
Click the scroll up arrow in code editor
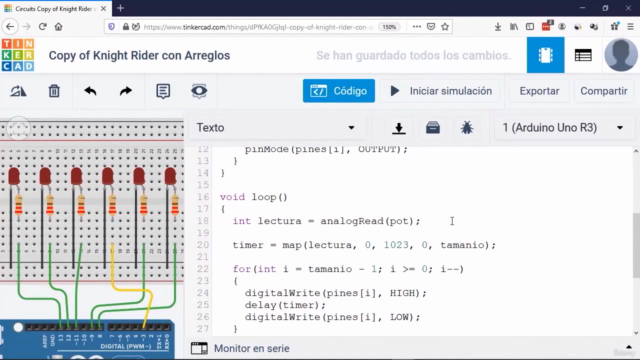tap(636, 151)
